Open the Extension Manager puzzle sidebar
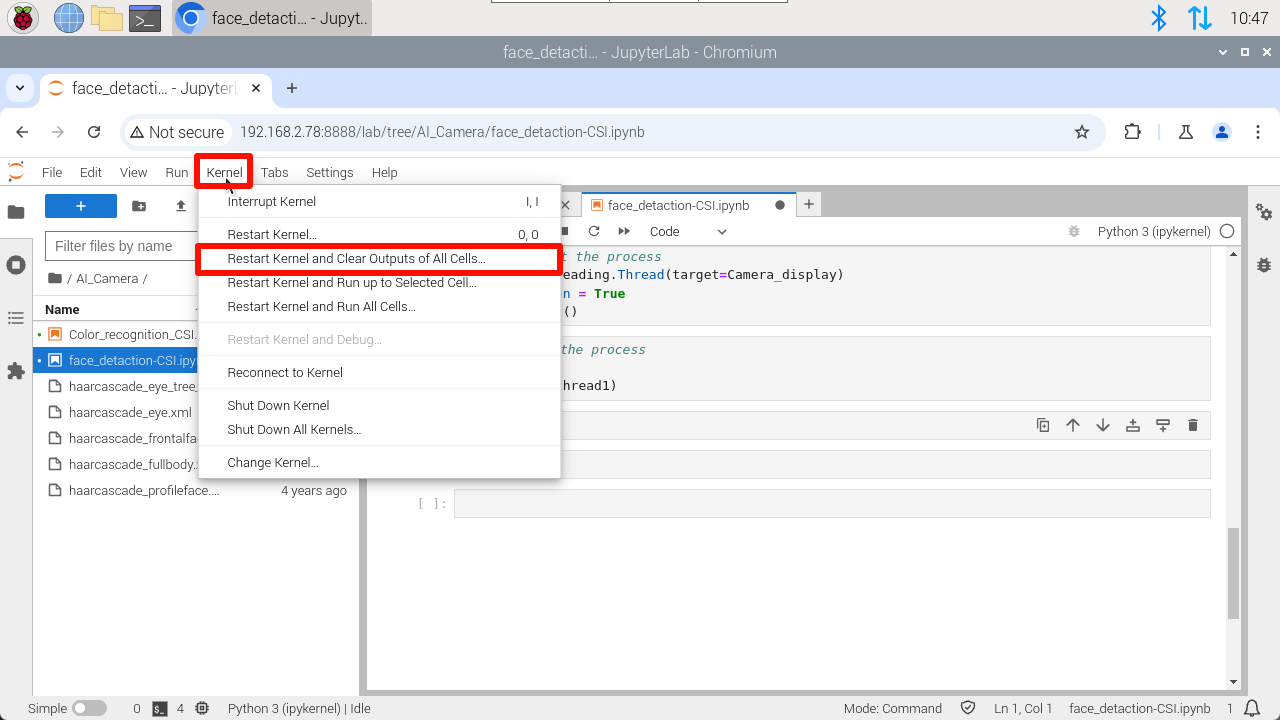1280x720 pixels. pyautogui.click(x=16, y=371)
